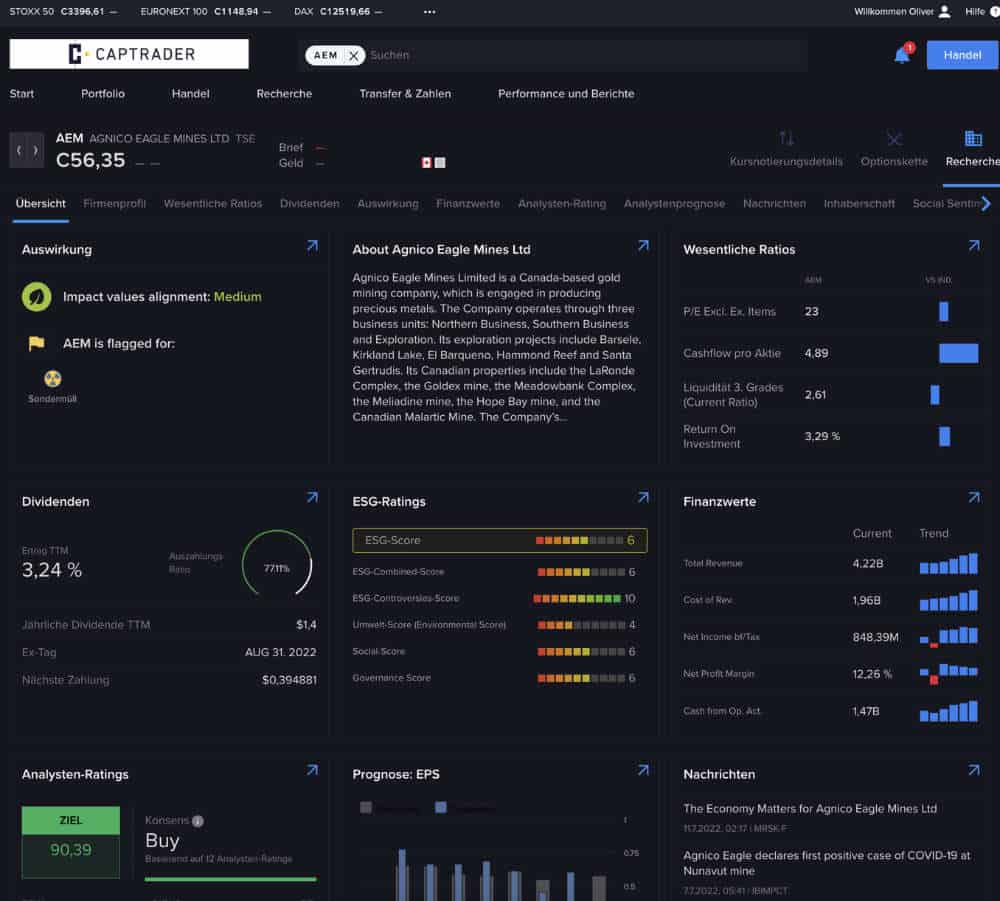Click the green impact leaf icon
Viewport: 1000px width, 901px height.
(36, 297)
